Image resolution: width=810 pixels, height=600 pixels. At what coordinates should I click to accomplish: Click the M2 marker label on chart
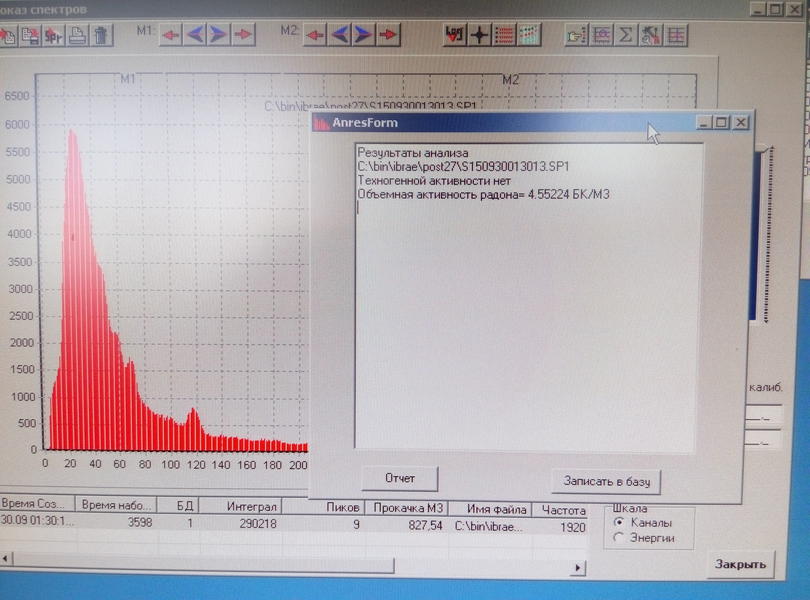[510, 80]
